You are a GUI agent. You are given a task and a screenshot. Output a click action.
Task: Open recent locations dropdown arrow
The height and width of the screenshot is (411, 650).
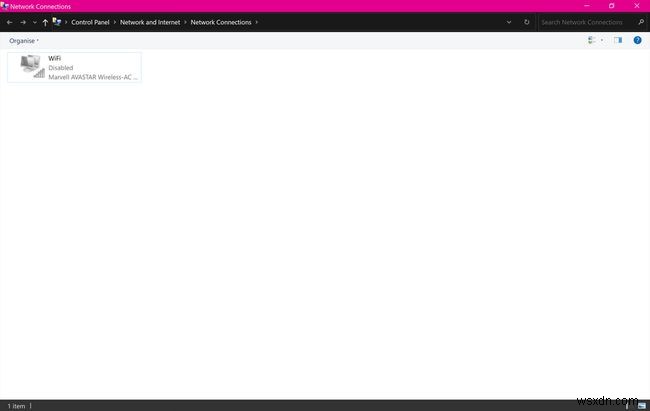[34, 22]
